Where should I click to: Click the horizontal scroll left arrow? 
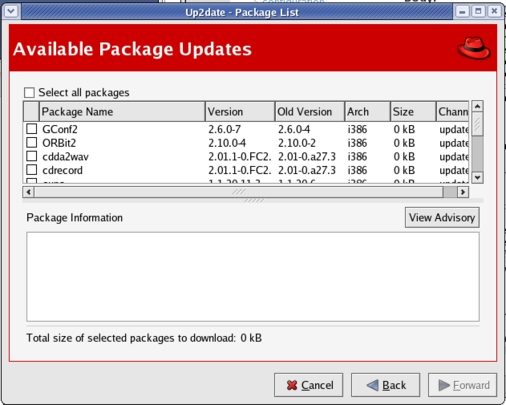(x=29, y=192)
